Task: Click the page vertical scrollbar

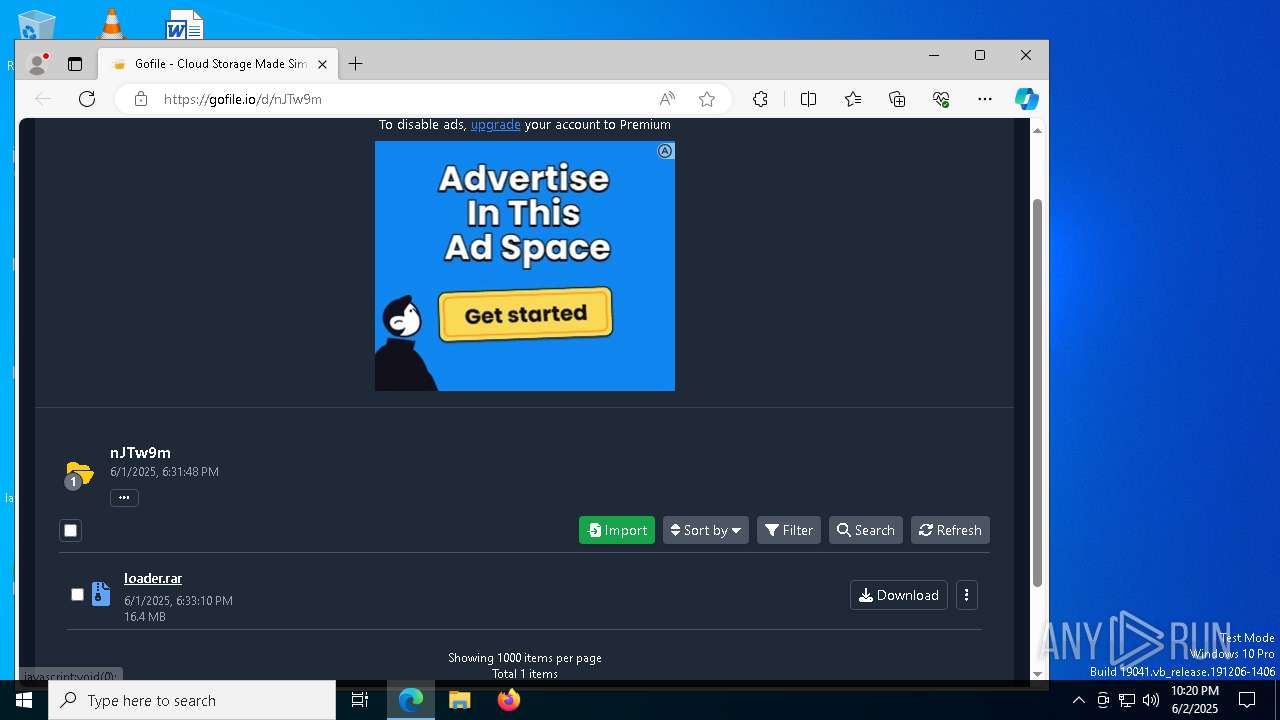Action: [1037, 392]
